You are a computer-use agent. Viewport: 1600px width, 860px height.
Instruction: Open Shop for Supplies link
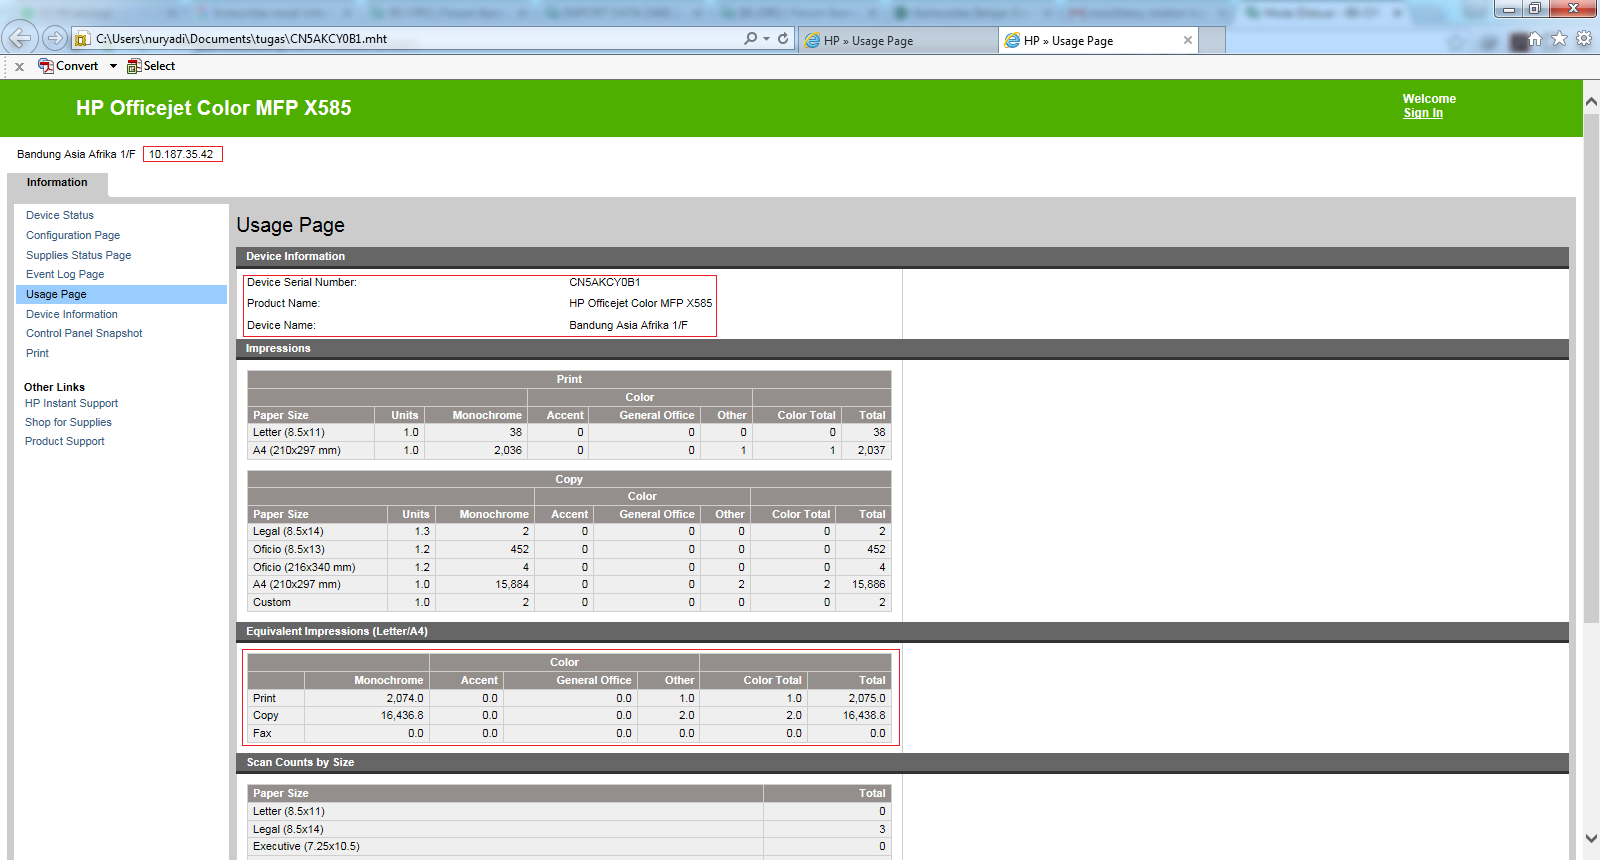coord(68,422)
